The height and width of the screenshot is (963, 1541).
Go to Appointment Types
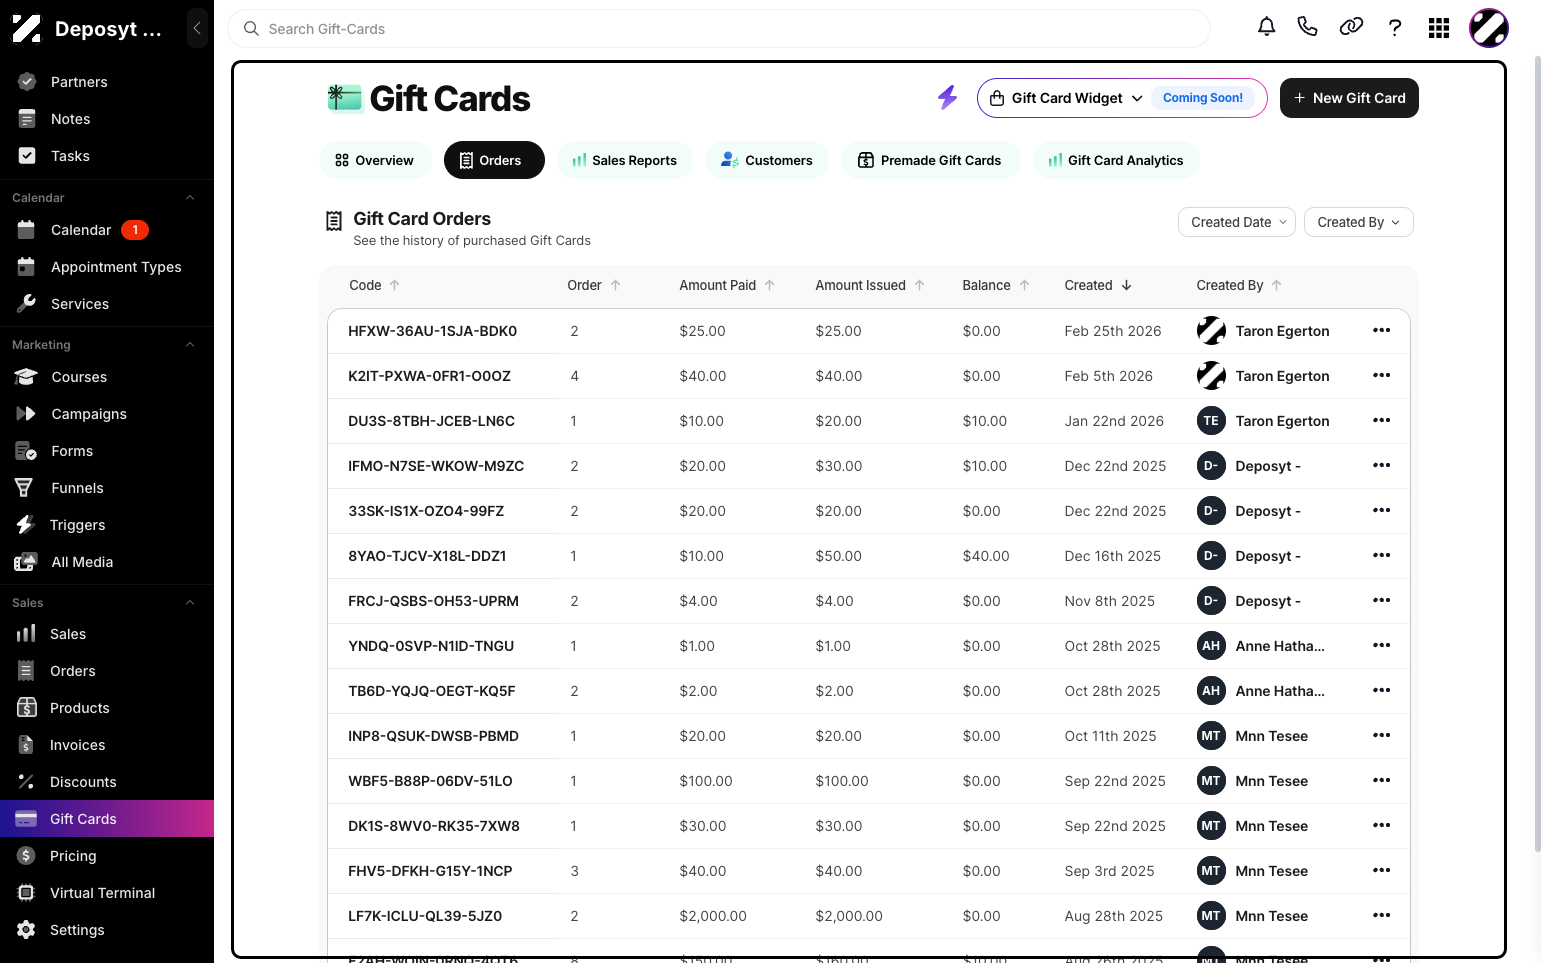tap(116, 267)
